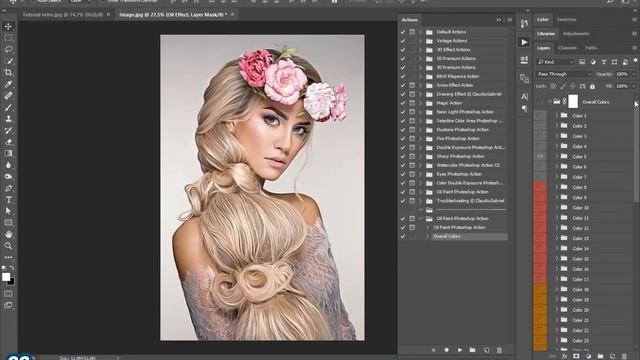Click the background color swatch
This screenshot has height=360, width=640.
pyautogui.click(x=11, y=281)
